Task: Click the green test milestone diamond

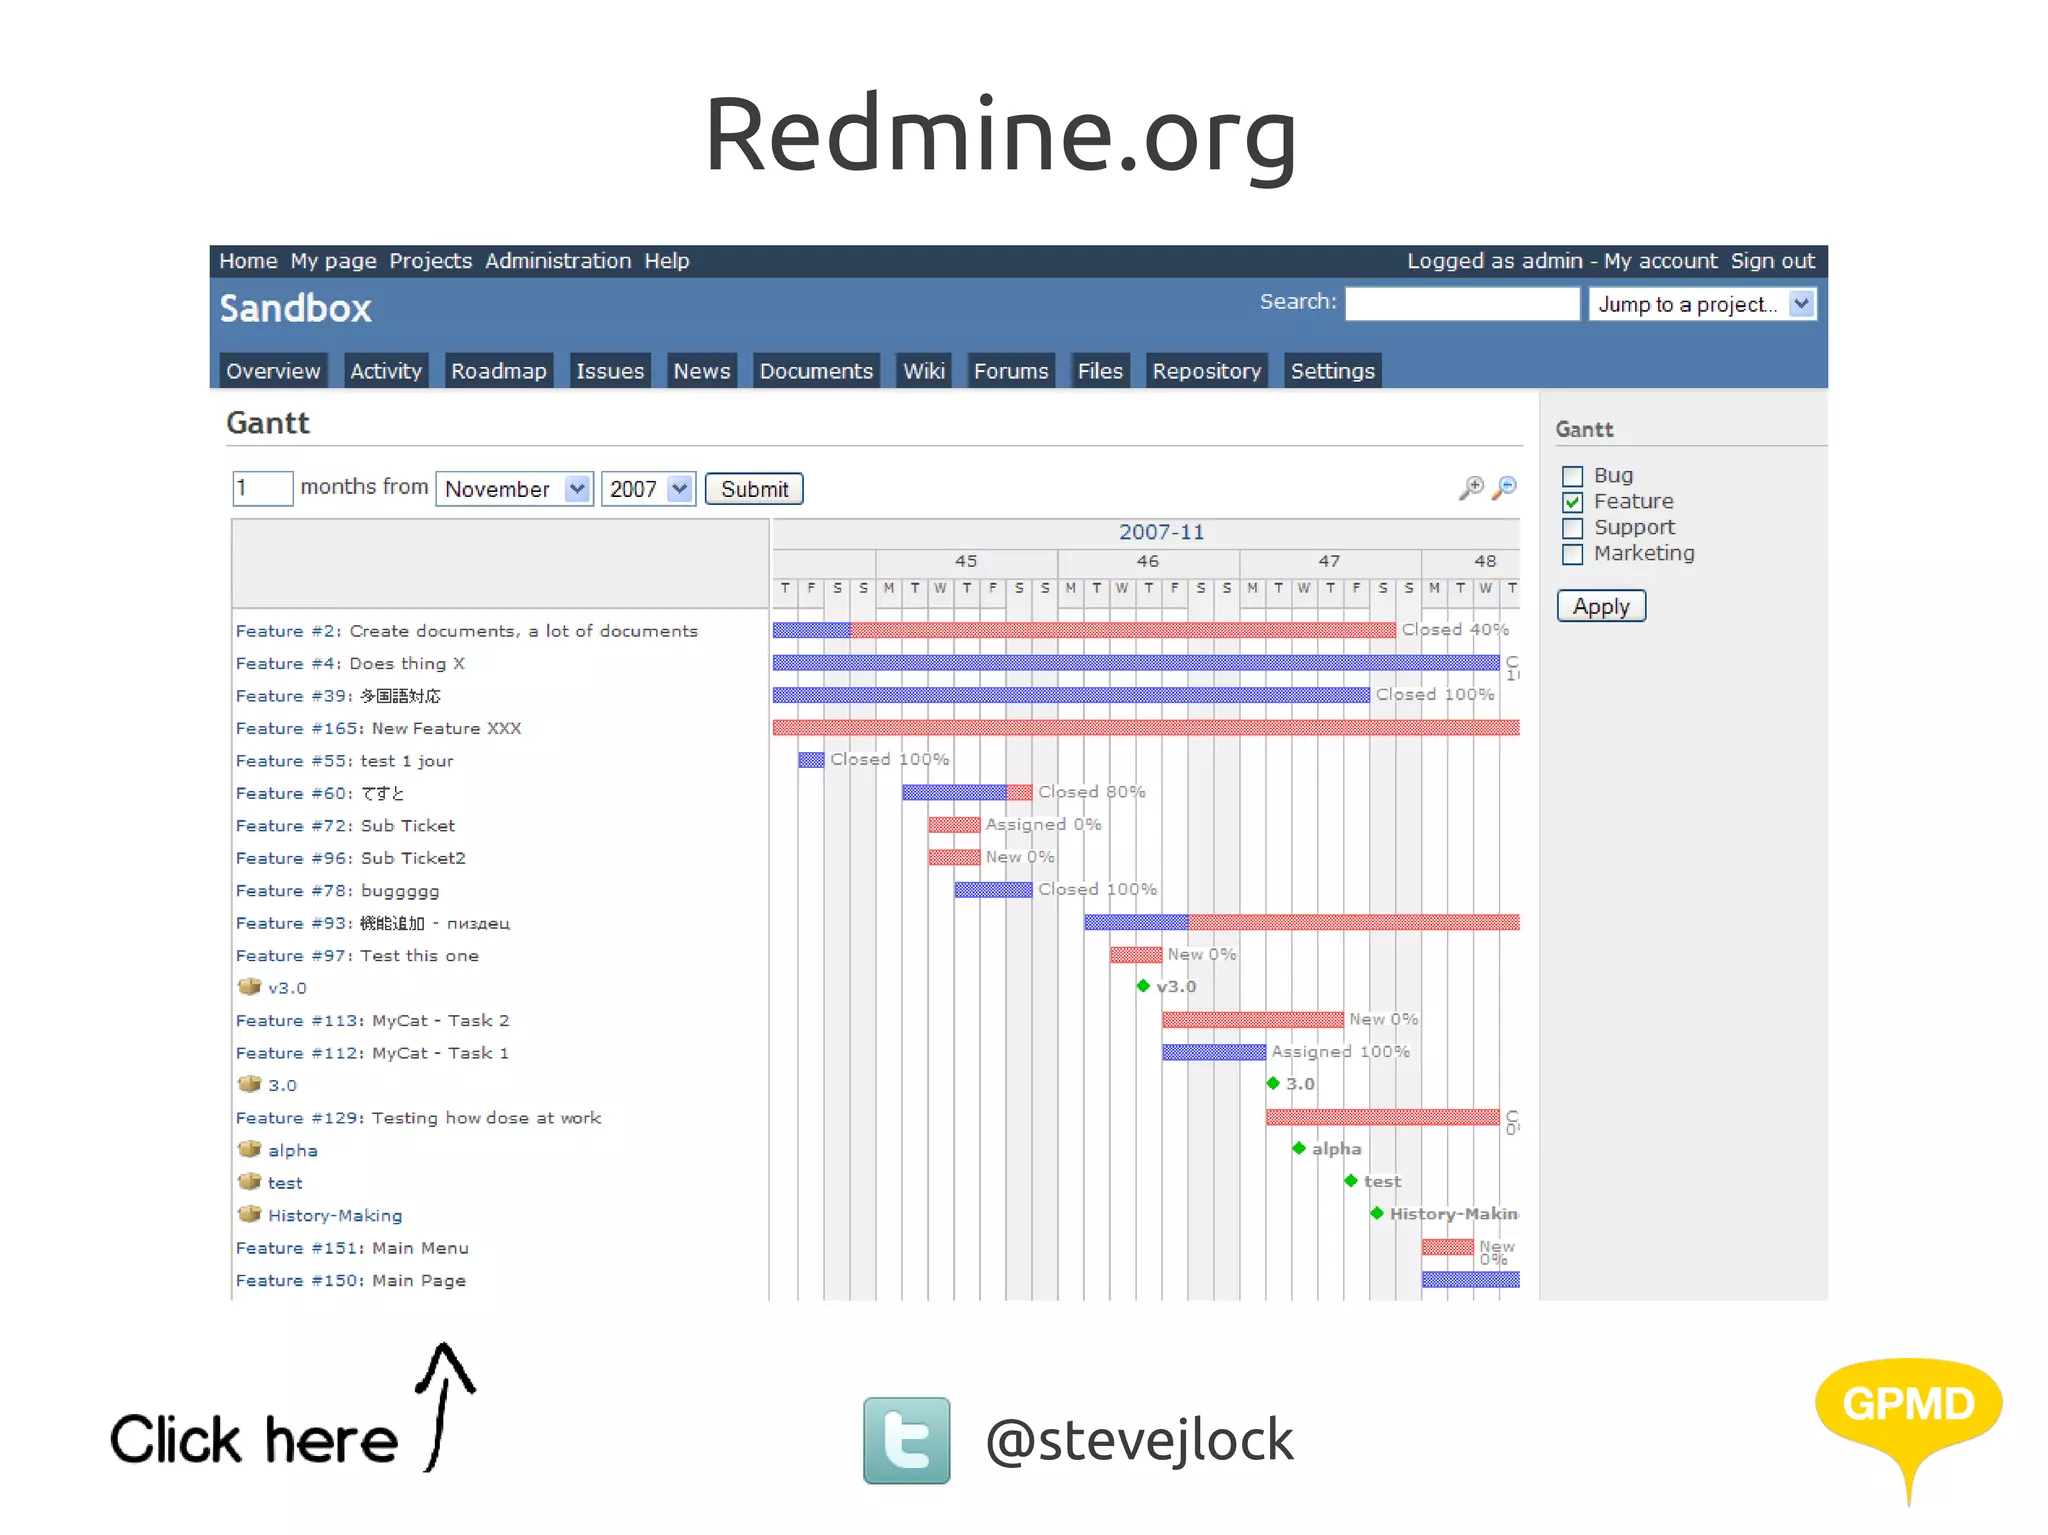Action: pyautogui.click(x=1351, y=1181)
